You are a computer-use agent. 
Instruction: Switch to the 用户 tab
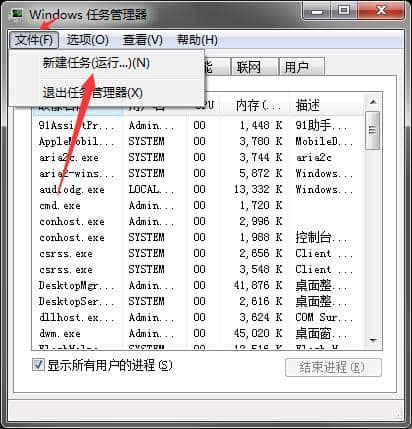[x=302, y=67]
